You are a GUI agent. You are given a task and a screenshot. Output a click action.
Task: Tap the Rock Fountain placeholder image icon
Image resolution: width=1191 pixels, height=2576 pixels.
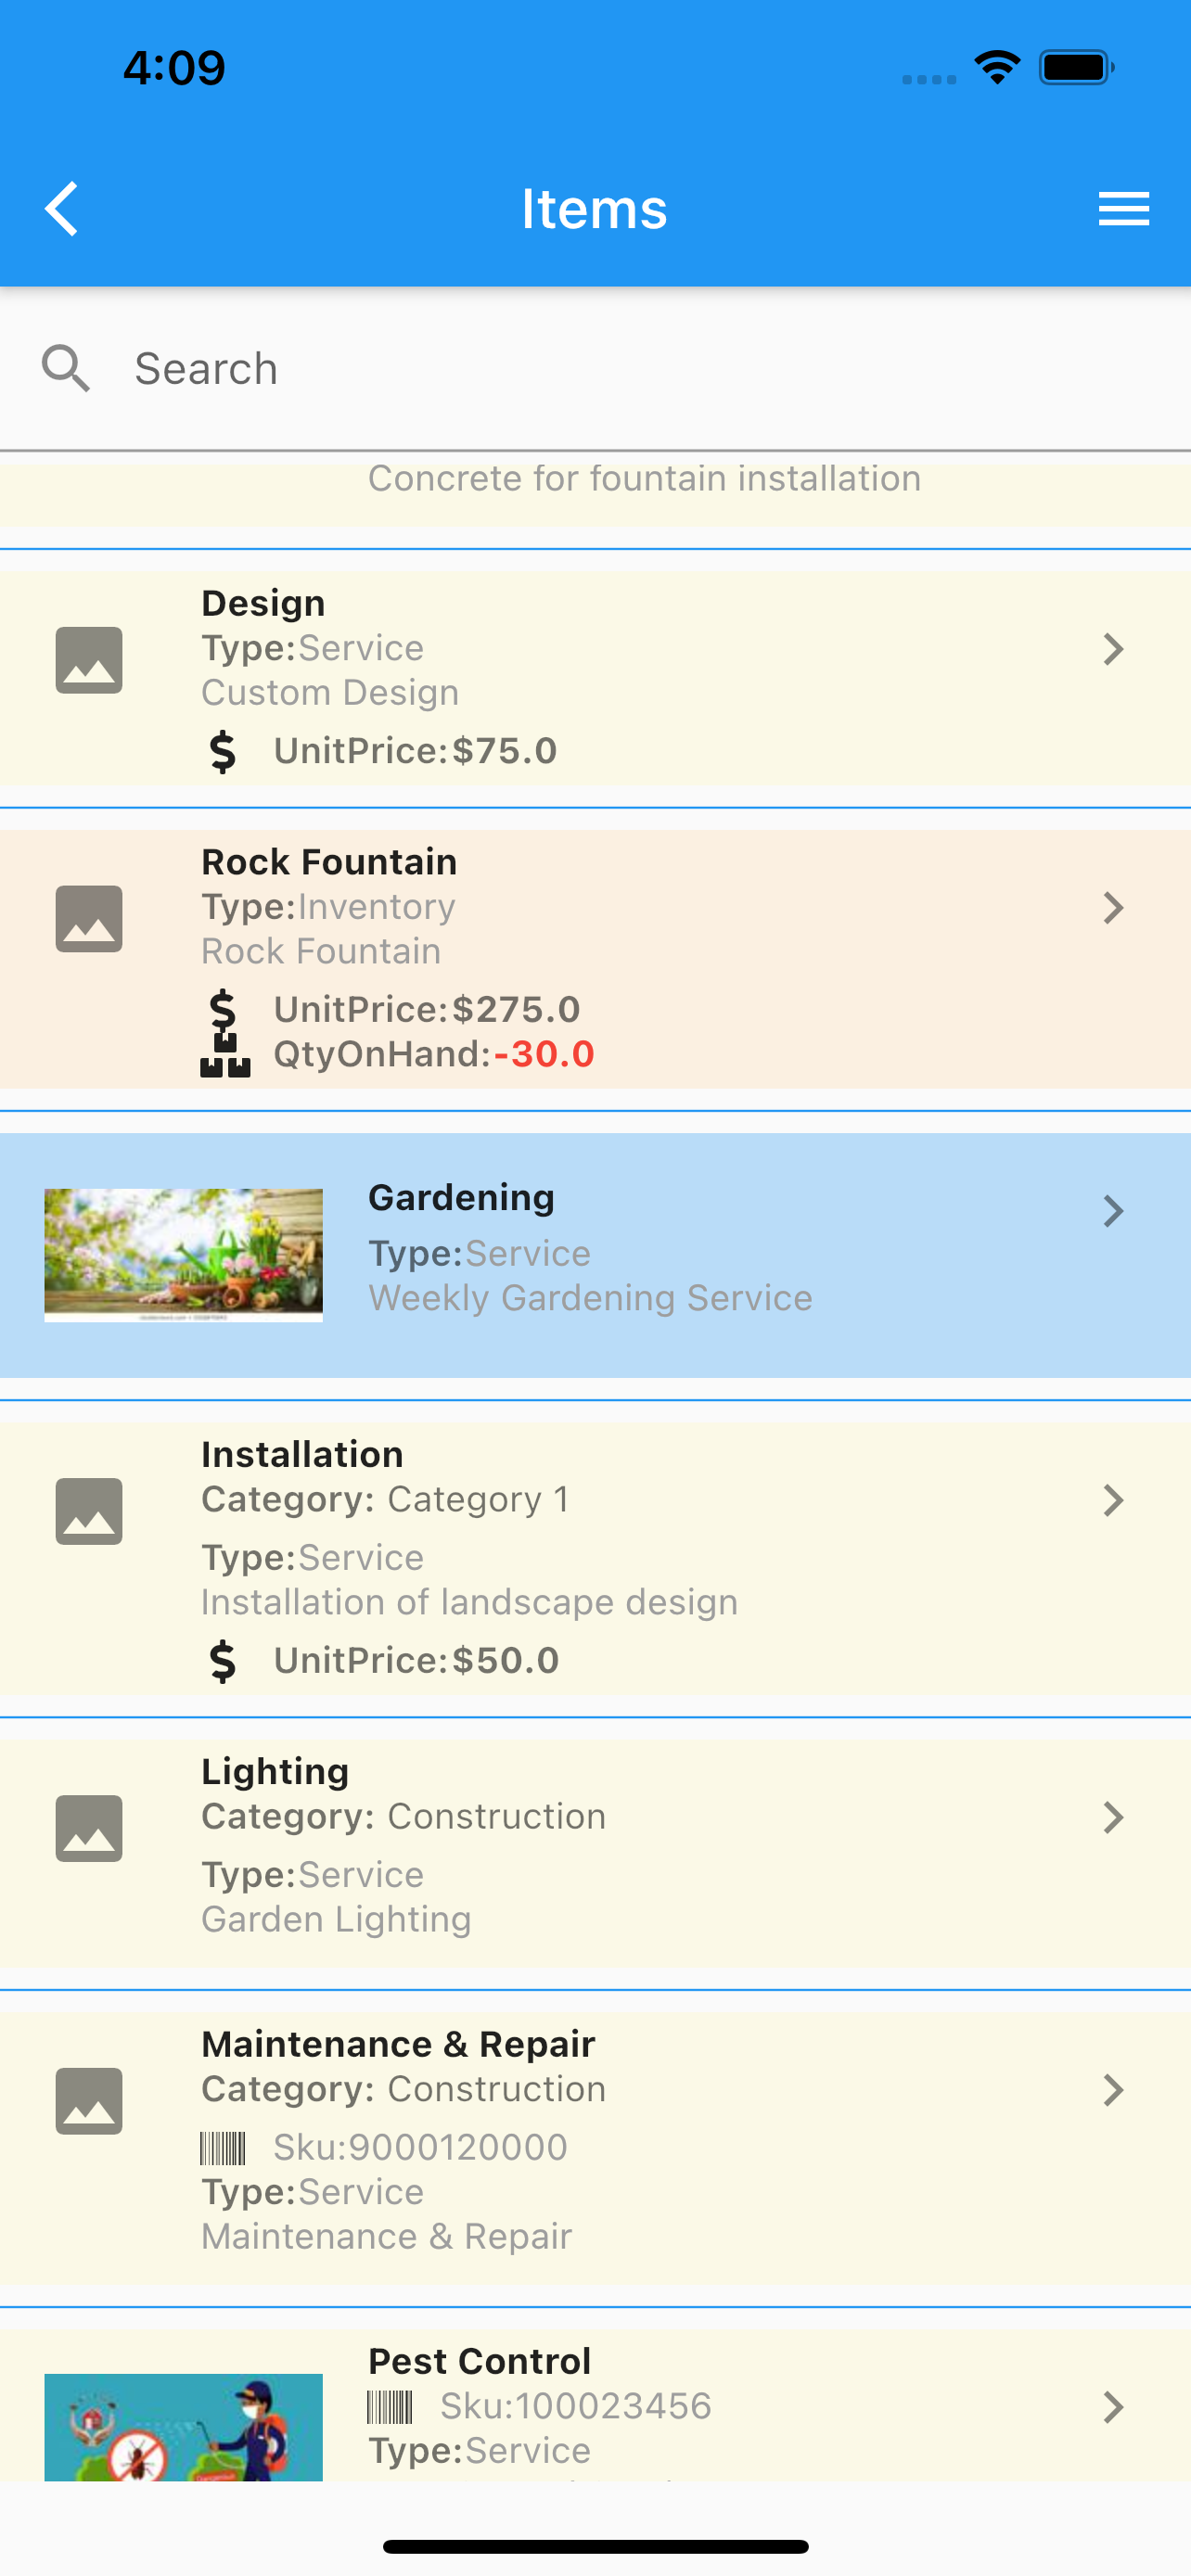point(89,918)
